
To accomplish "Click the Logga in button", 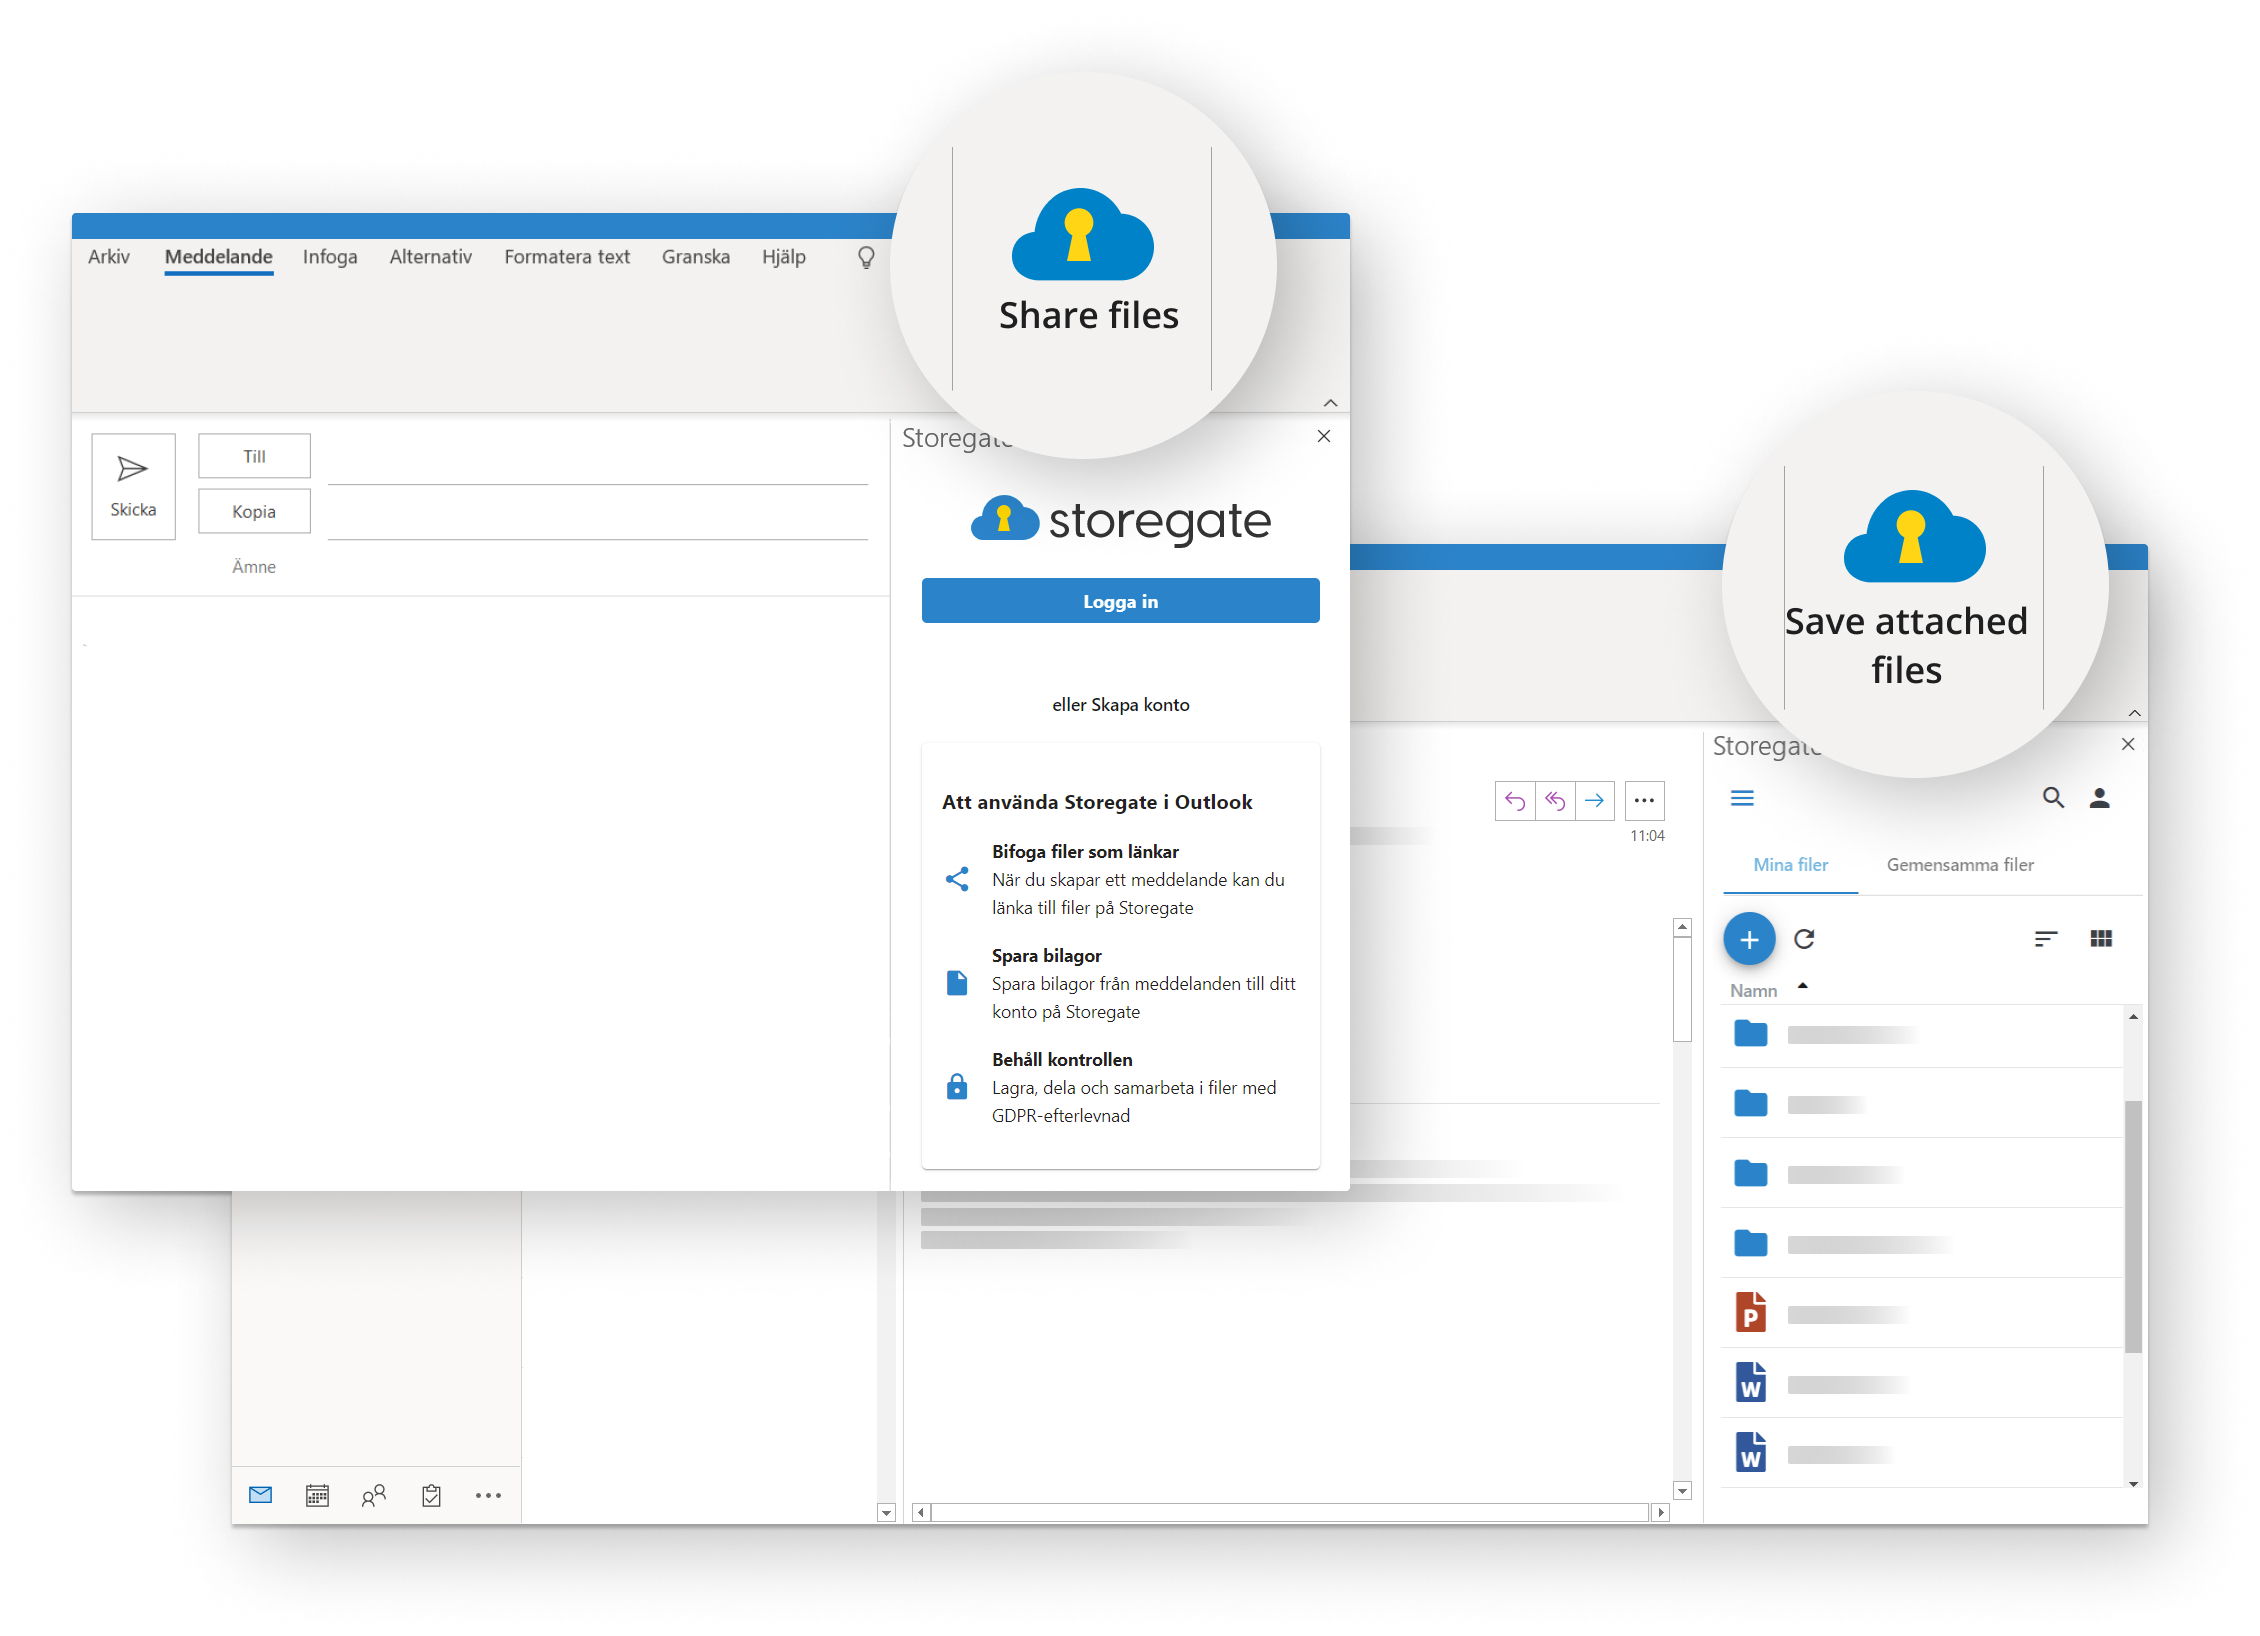I will 1120,601.
